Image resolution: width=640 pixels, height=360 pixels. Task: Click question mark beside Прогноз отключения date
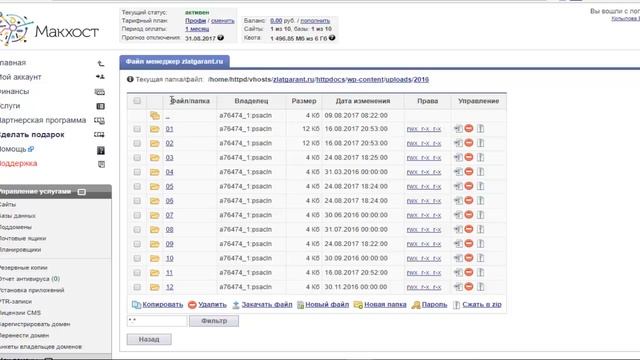click(220, 38)
